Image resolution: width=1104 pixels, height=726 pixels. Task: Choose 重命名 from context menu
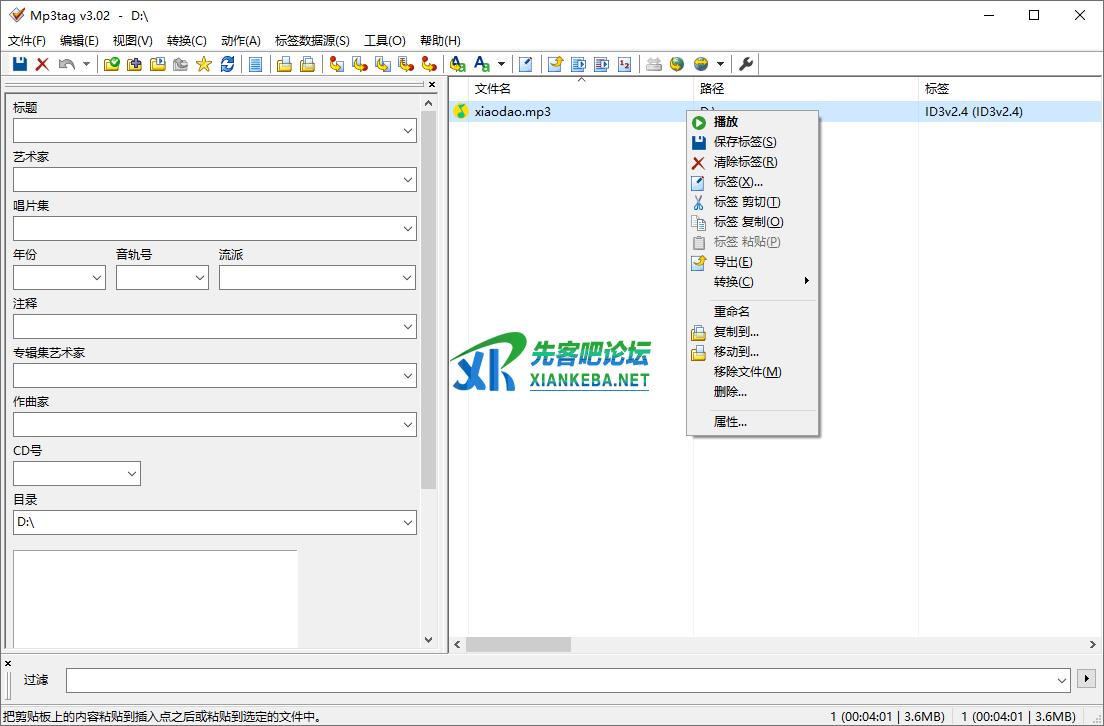click(731, 312)
